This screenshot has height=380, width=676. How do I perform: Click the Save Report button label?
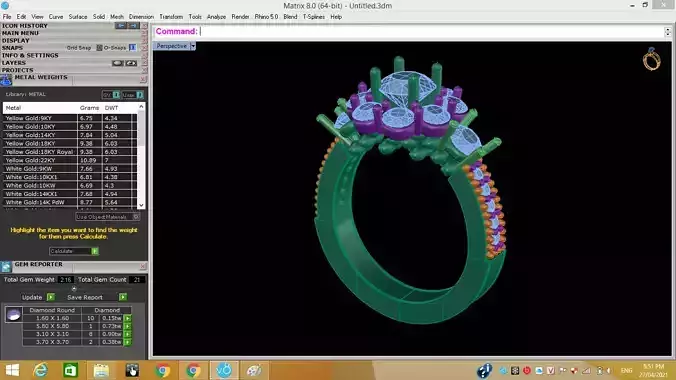[x=85, y=297]
